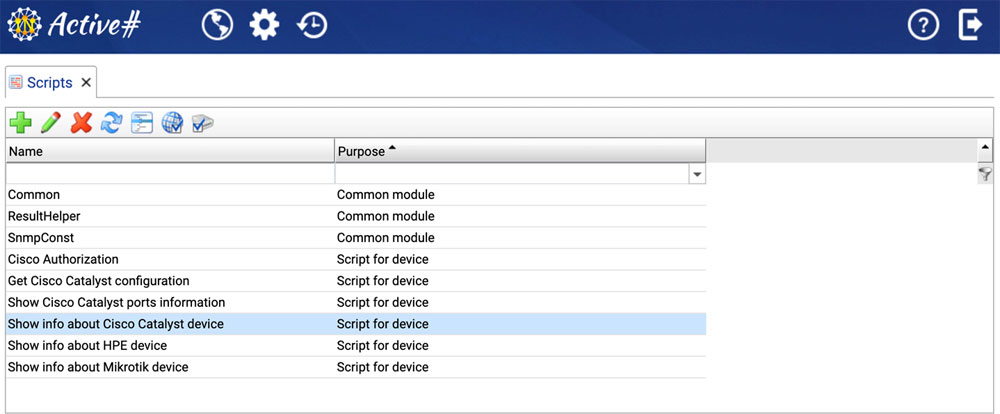Log out using the exit icon
Image resolution: width=1000 pixels, height=414 pixels.
[x=970, y=26]
